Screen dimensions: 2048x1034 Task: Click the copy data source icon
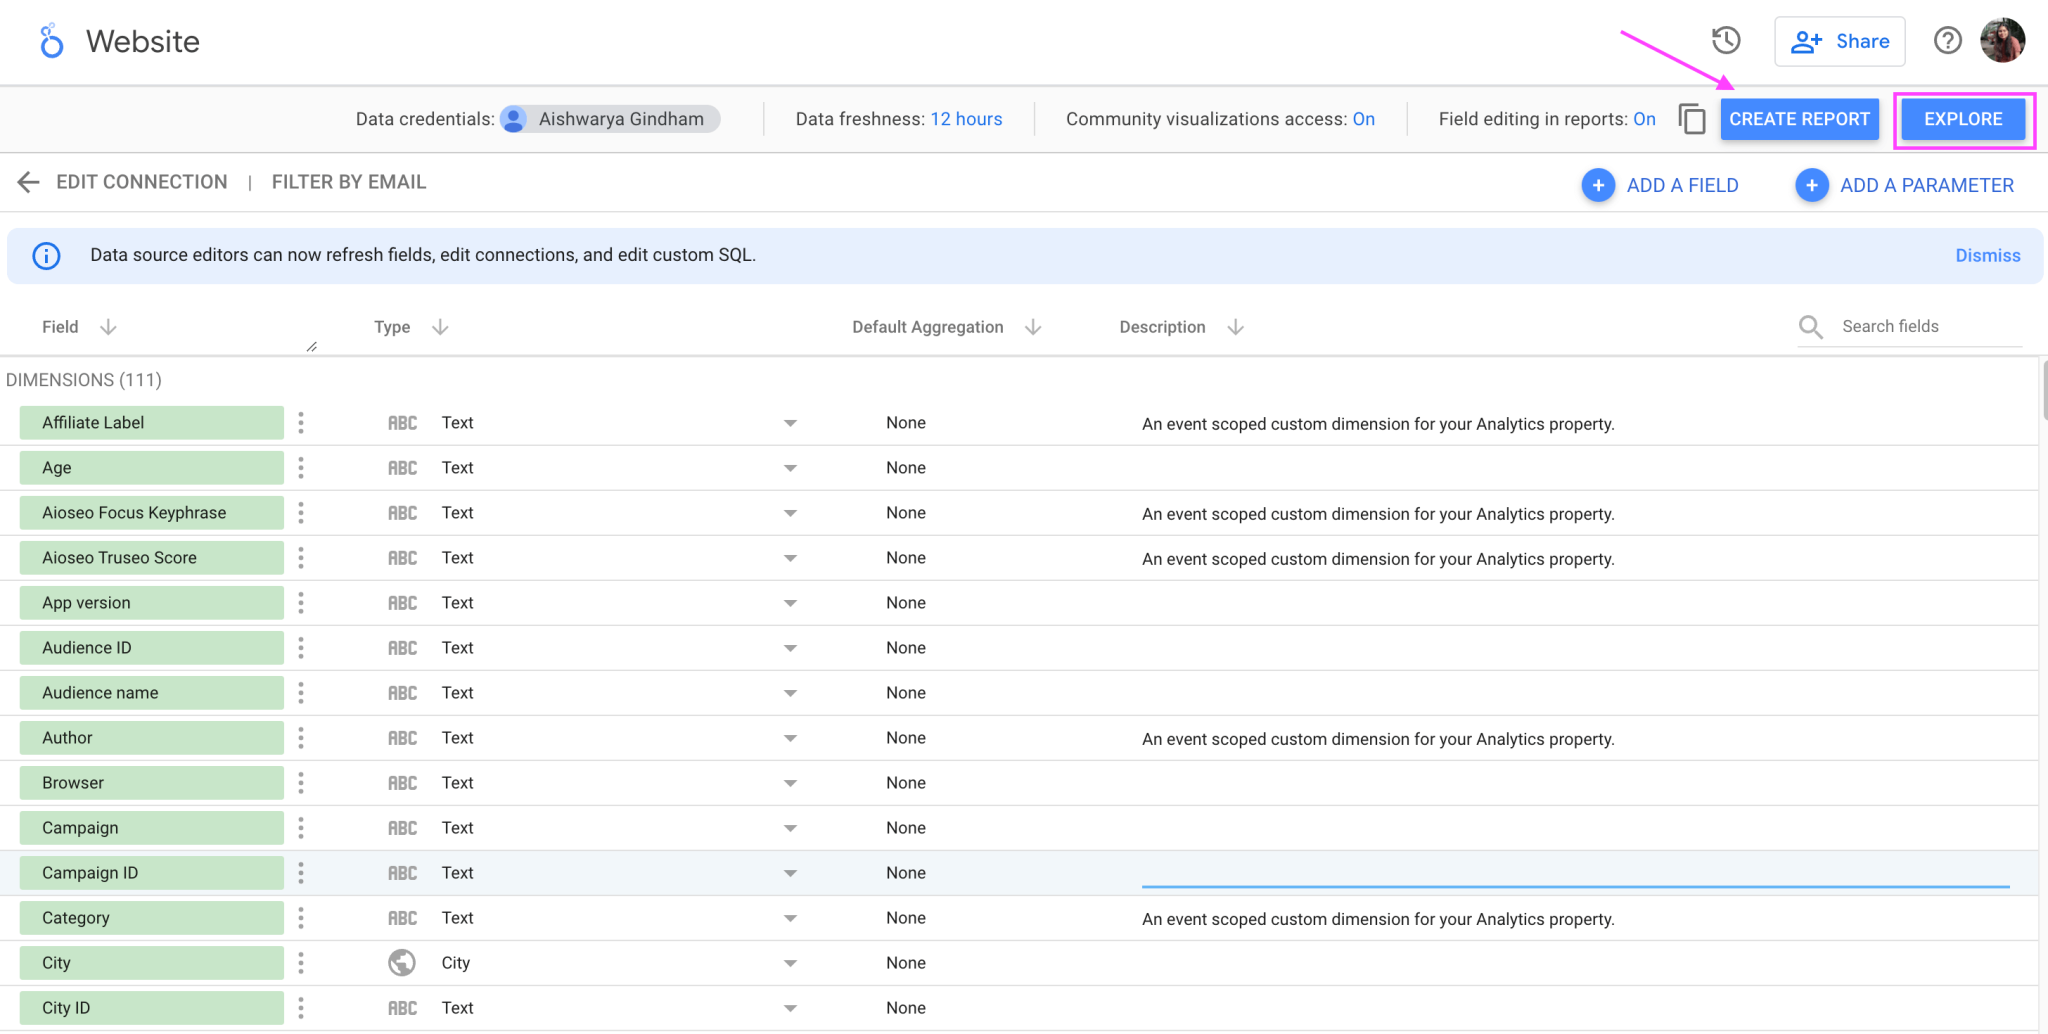(x=1692, y=118)
